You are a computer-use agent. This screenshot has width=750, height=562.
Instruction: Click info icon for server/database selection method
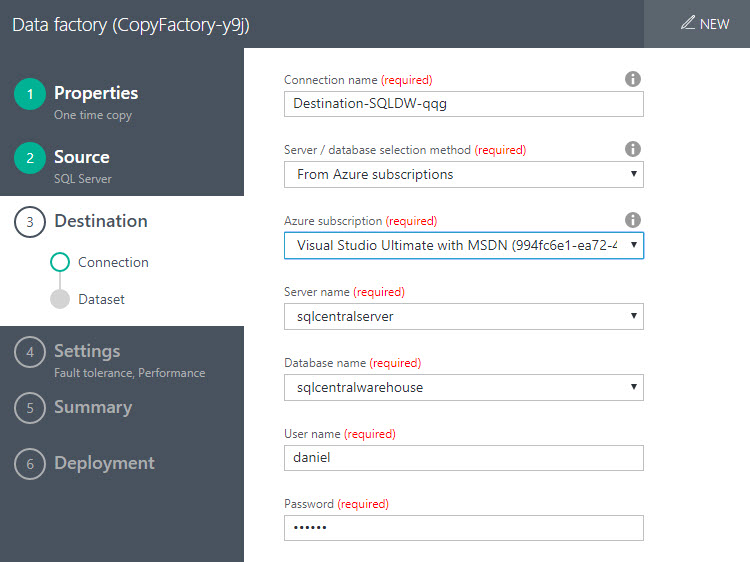pos(632,149)
